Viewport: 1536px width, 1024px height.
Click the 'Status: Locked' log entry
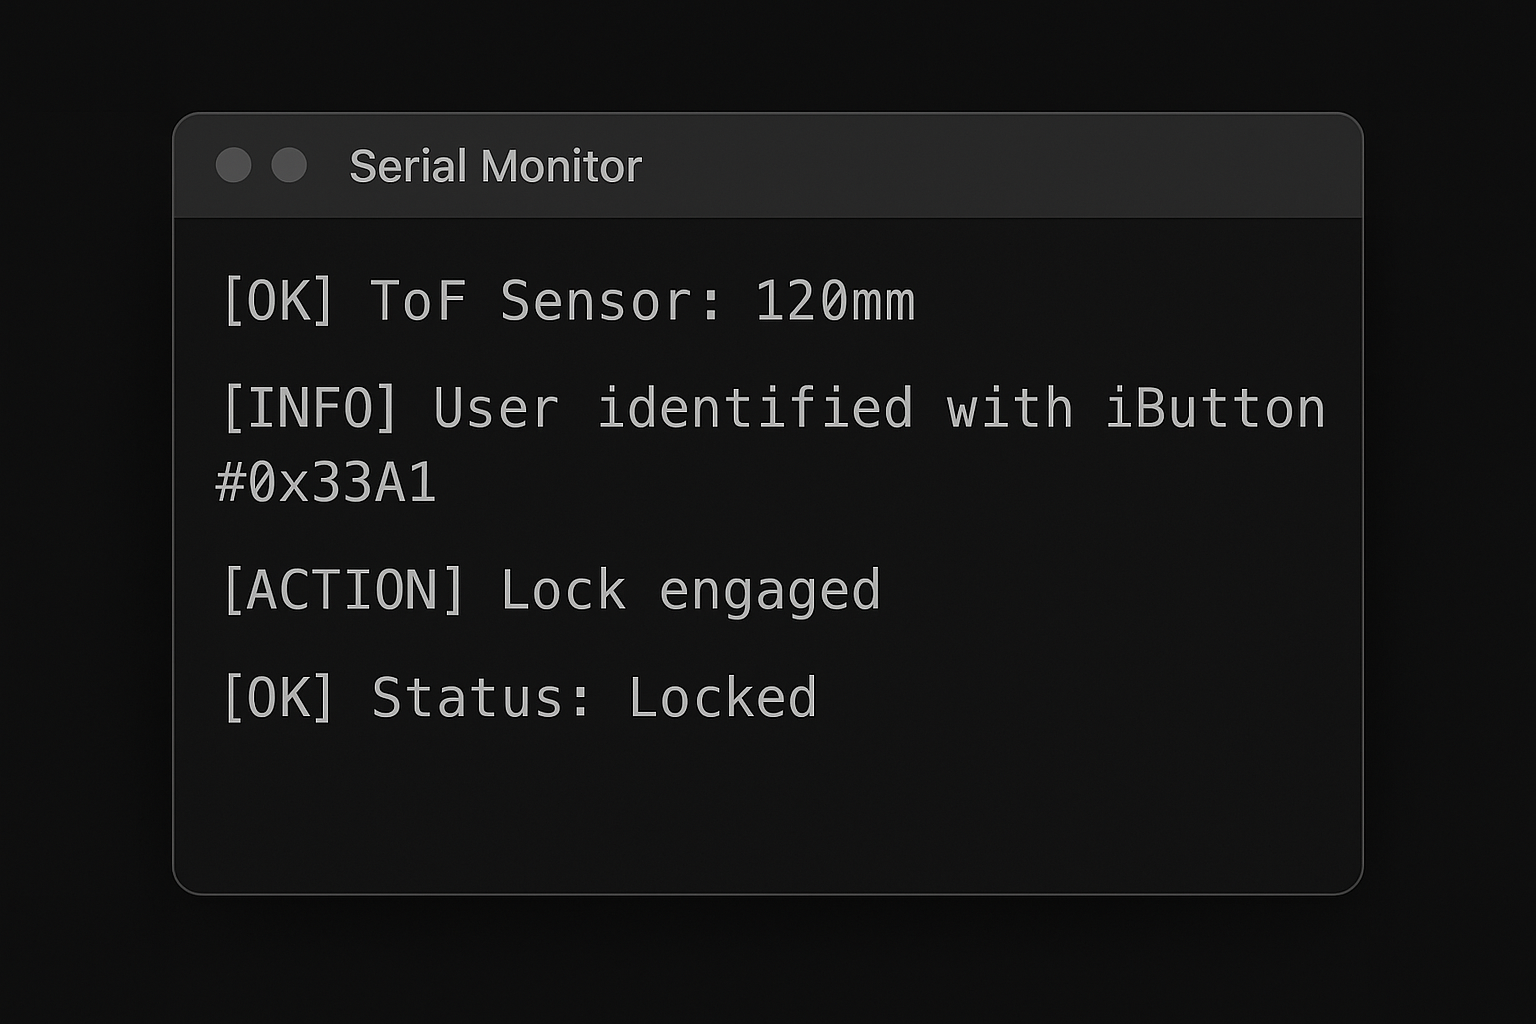coord(520,697)
